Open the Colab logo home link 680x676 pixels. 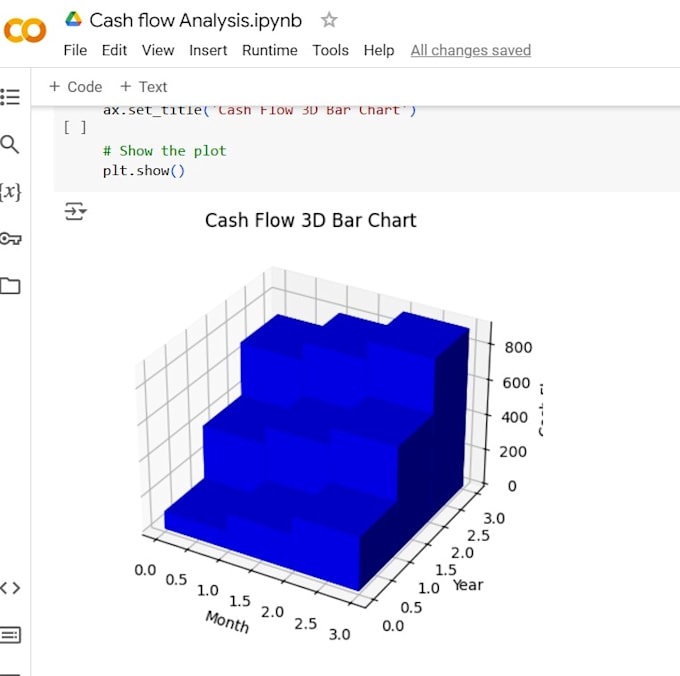(25, 30)
